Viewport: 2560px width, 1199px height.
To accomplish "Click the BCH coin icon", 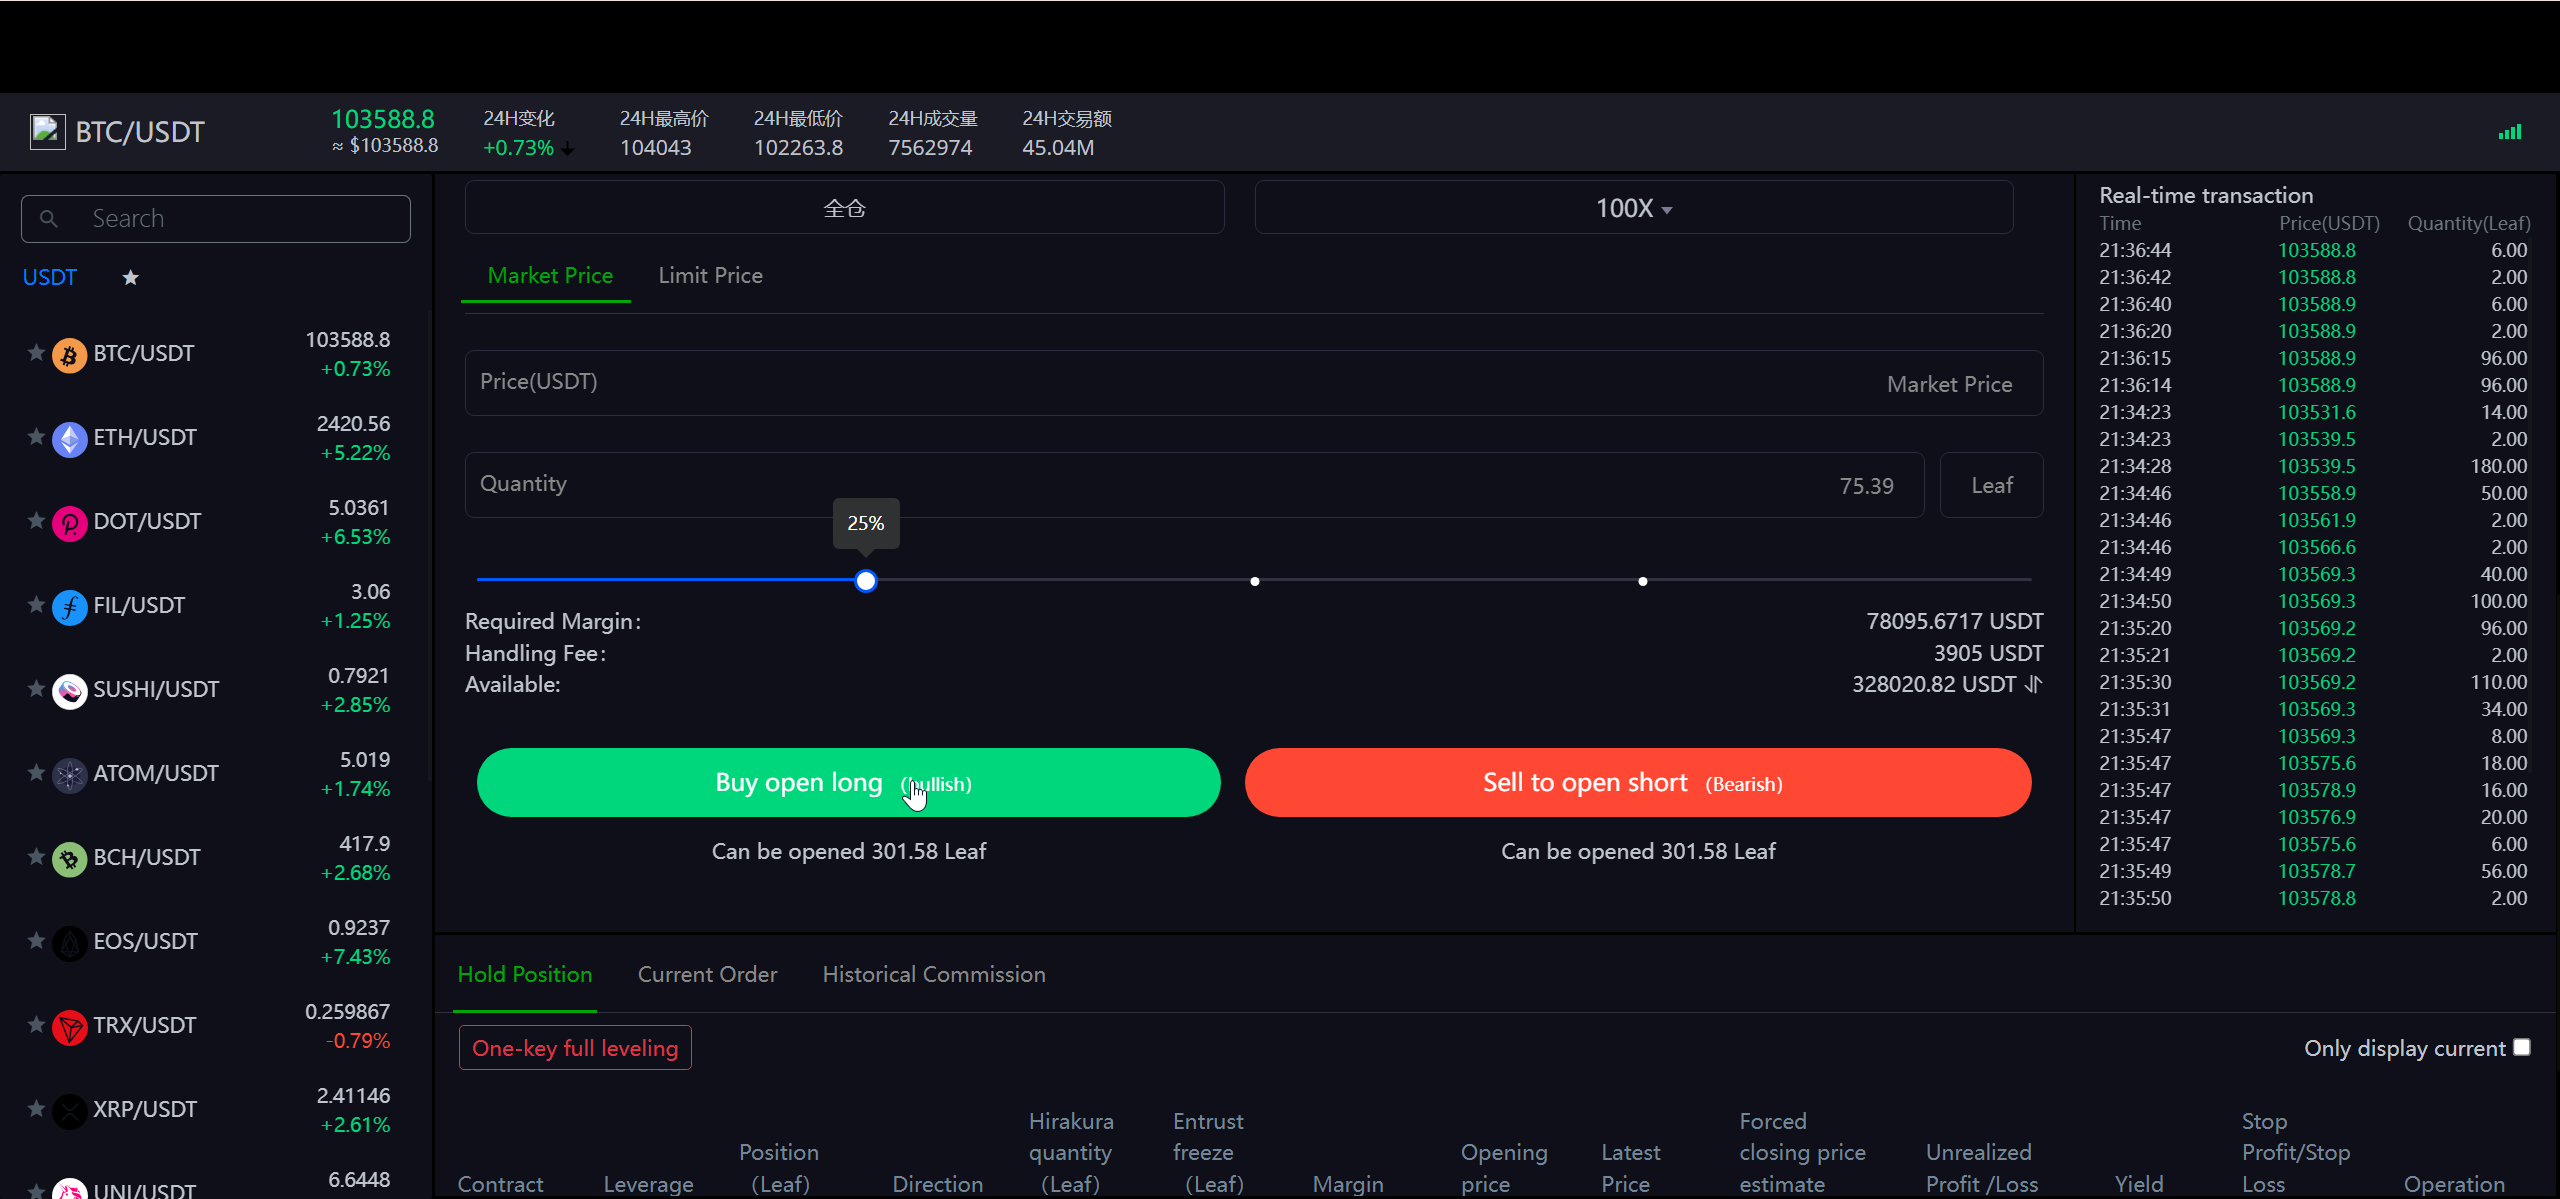I will point(69,859).
